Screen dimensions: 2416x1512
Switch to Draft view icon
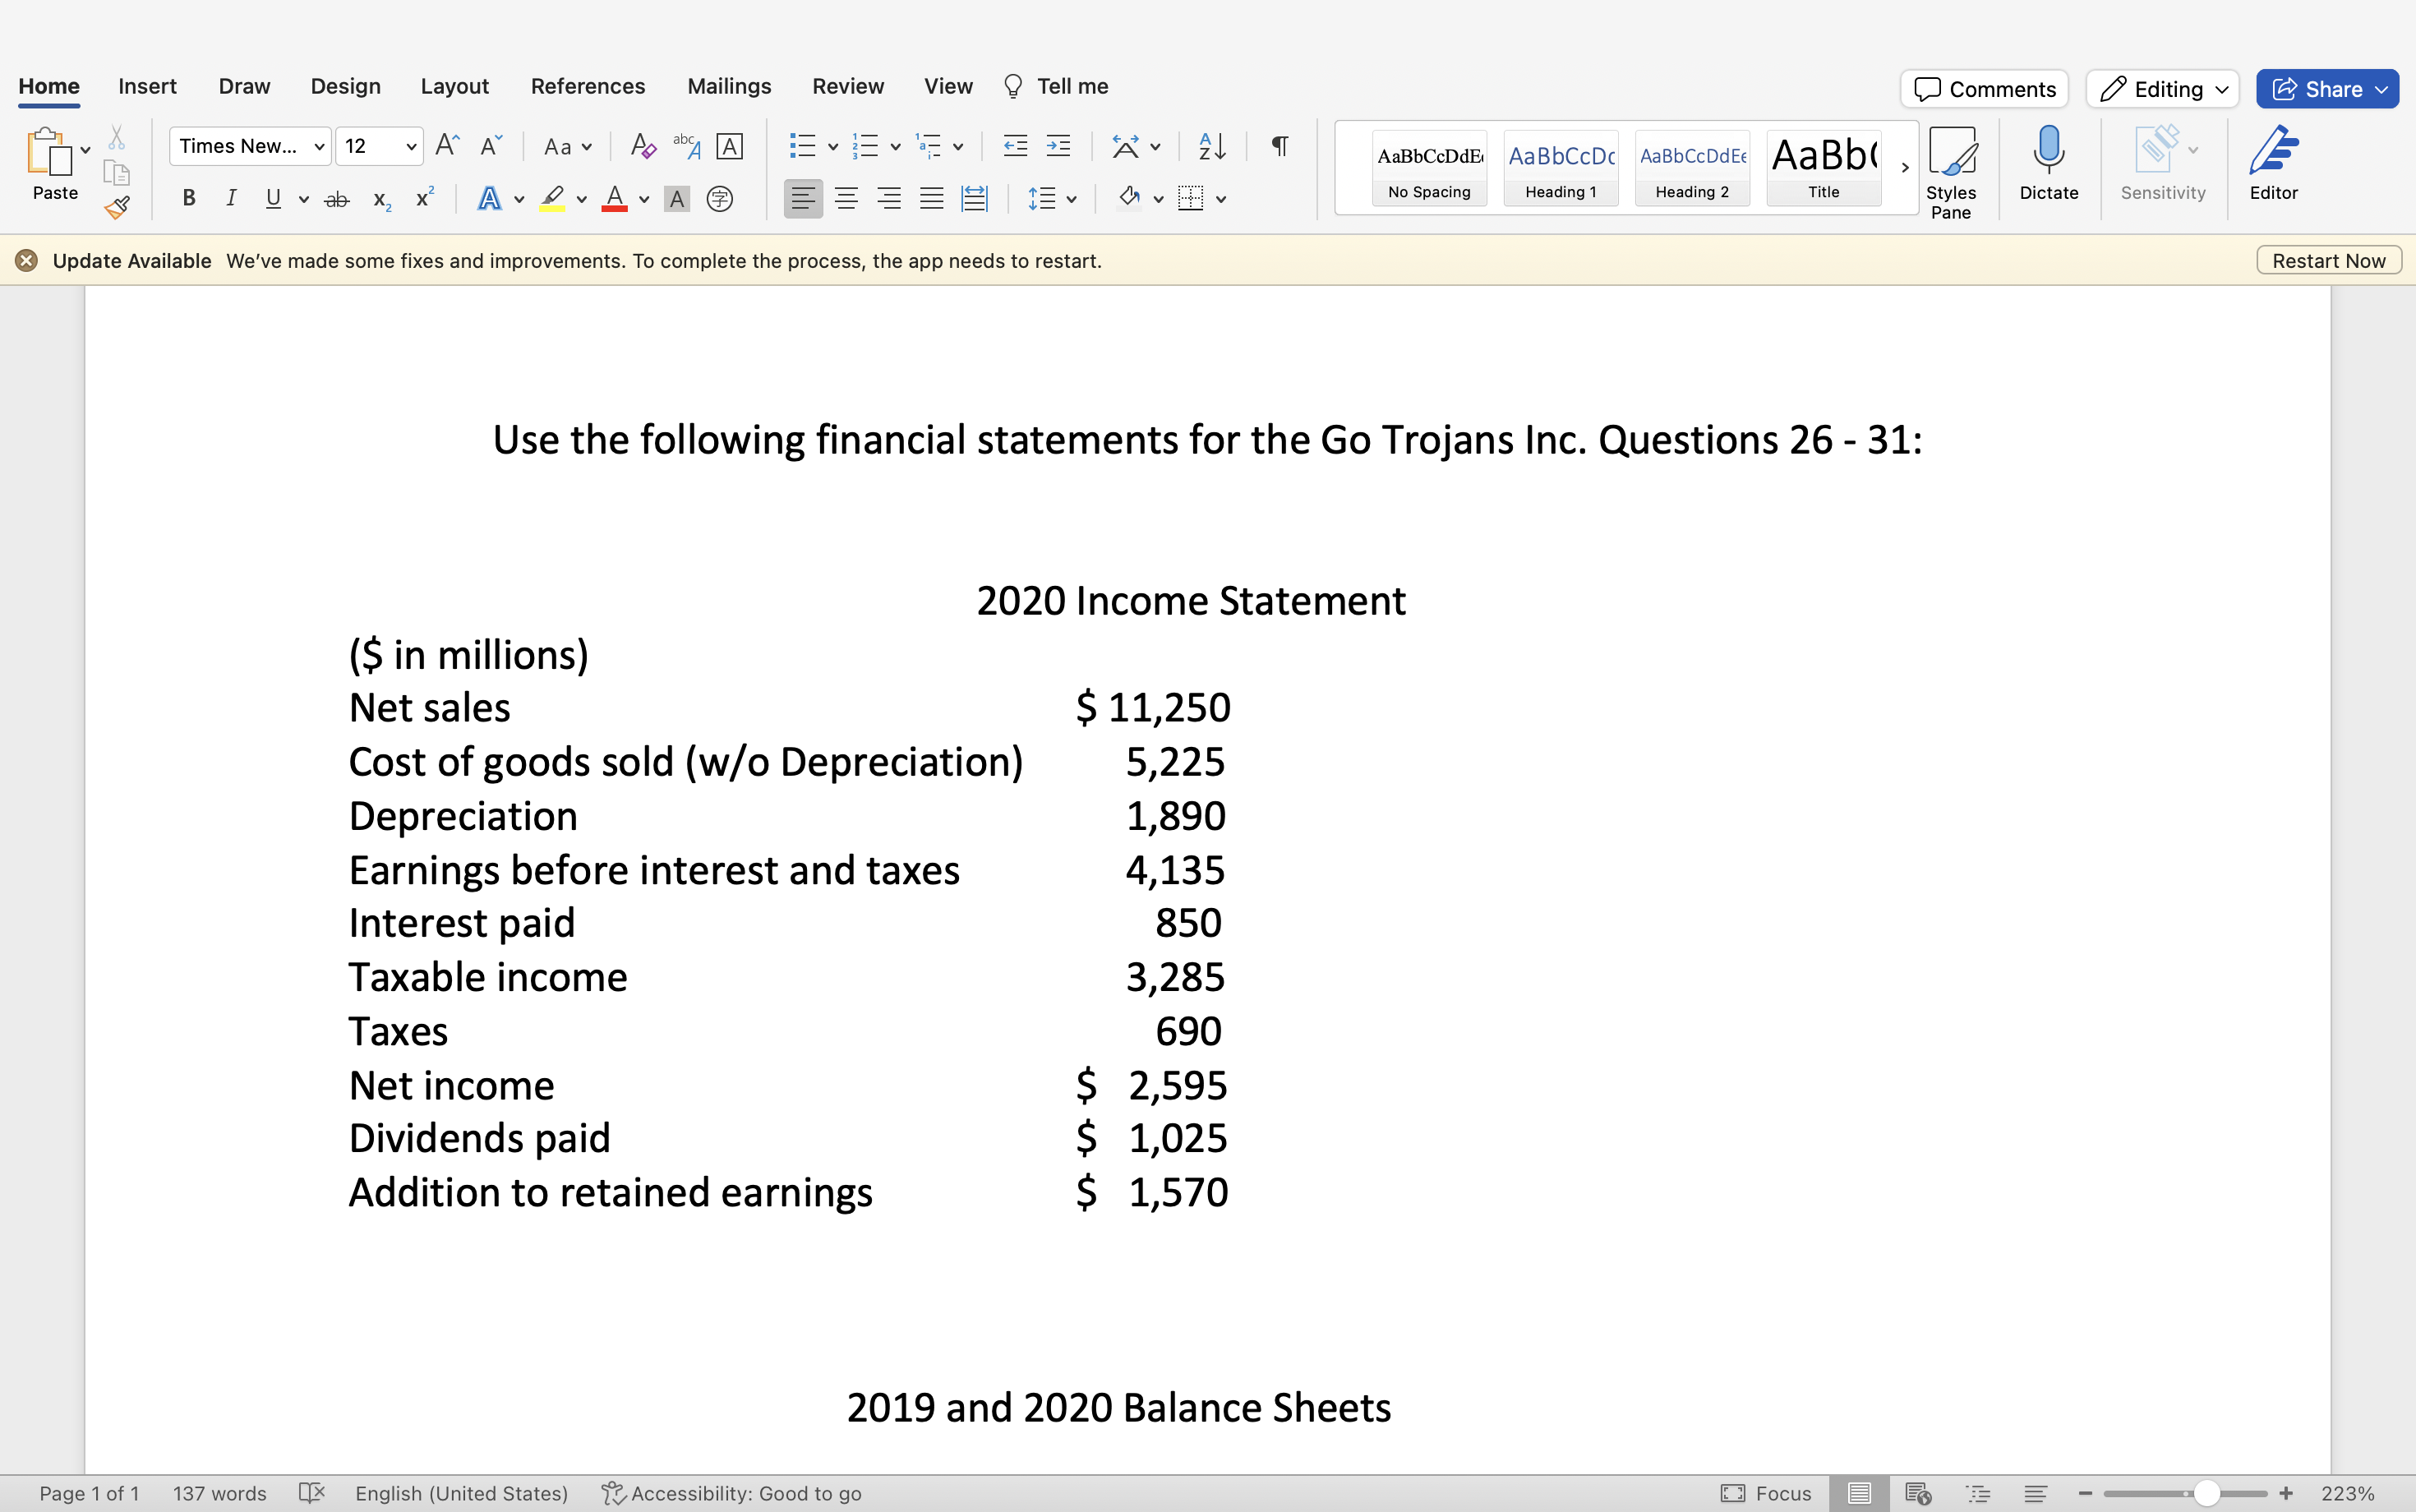click(2036, 1493)
